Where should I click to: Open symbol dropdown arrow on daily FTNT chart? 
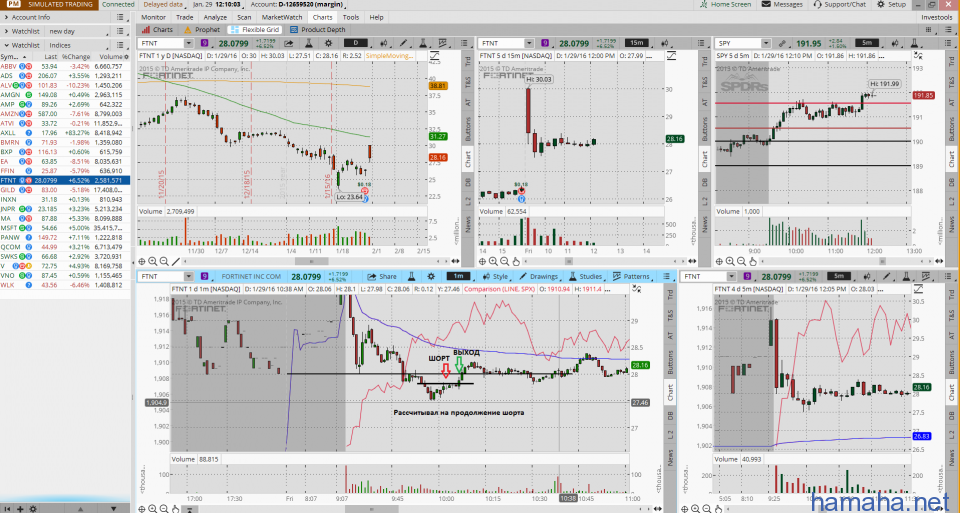[189, 43]
